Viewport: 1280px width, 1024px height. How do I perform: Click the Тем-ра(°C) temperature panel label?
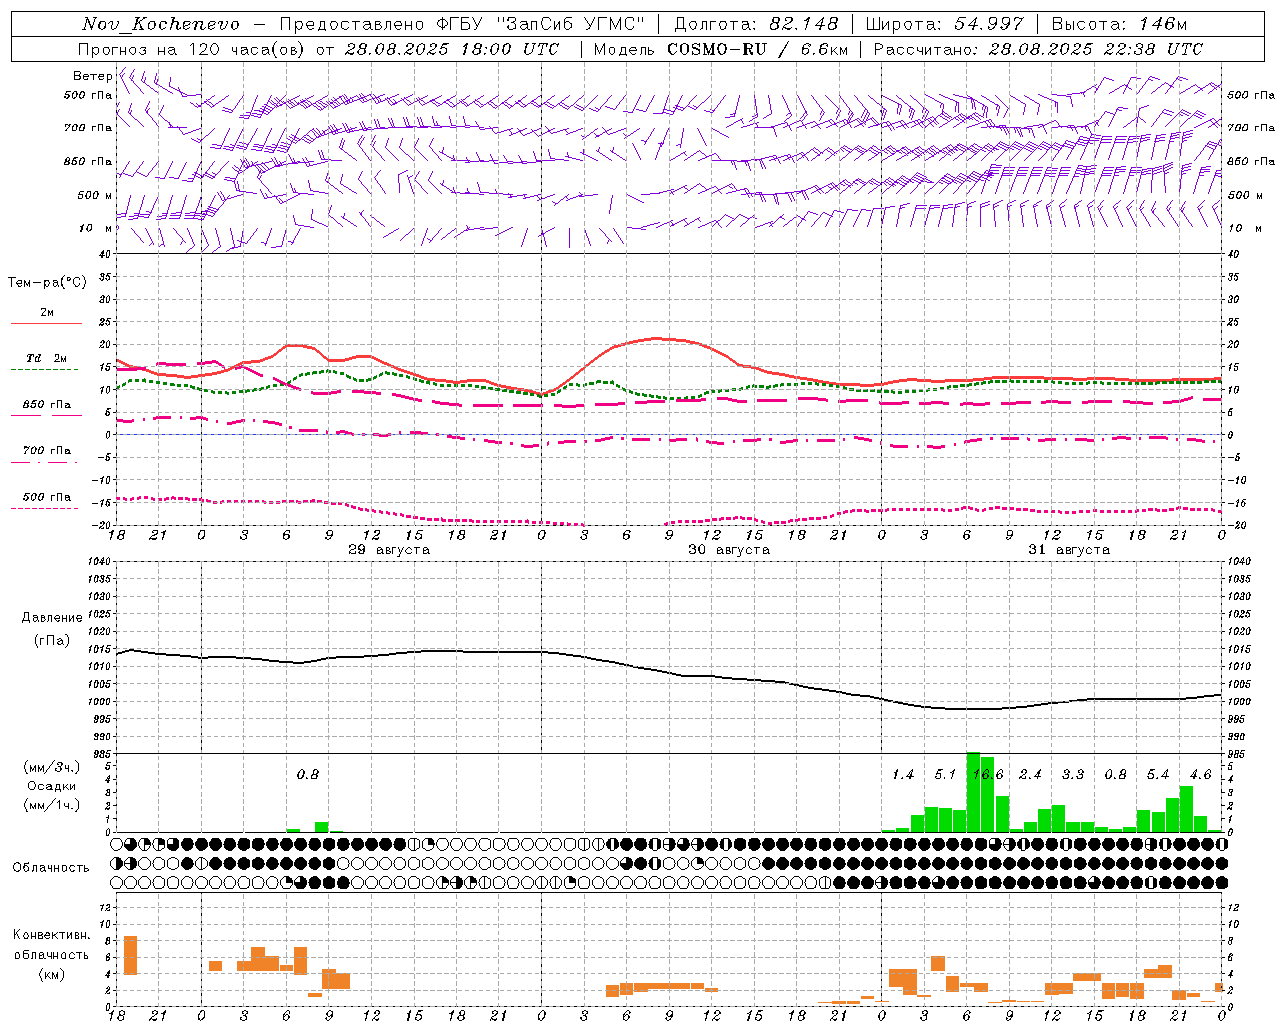click(47, 283)
